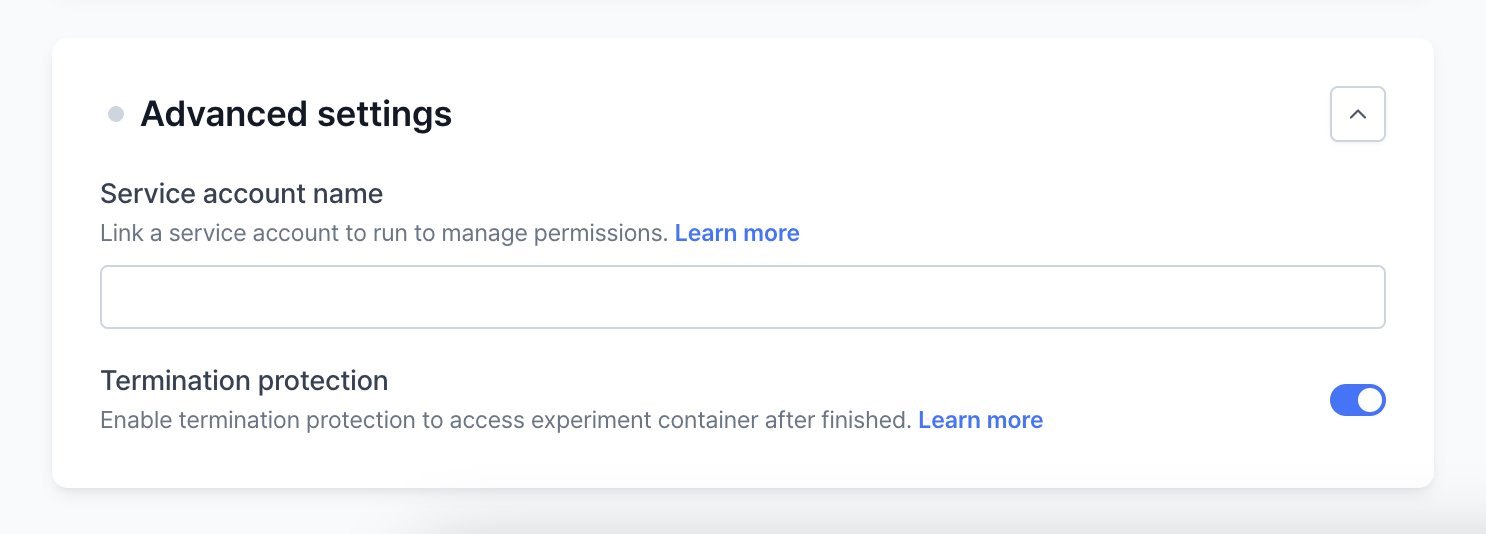Click the word 'settings' in the section title
Screen dimensions: 1486x534
(x=384, y=114)
